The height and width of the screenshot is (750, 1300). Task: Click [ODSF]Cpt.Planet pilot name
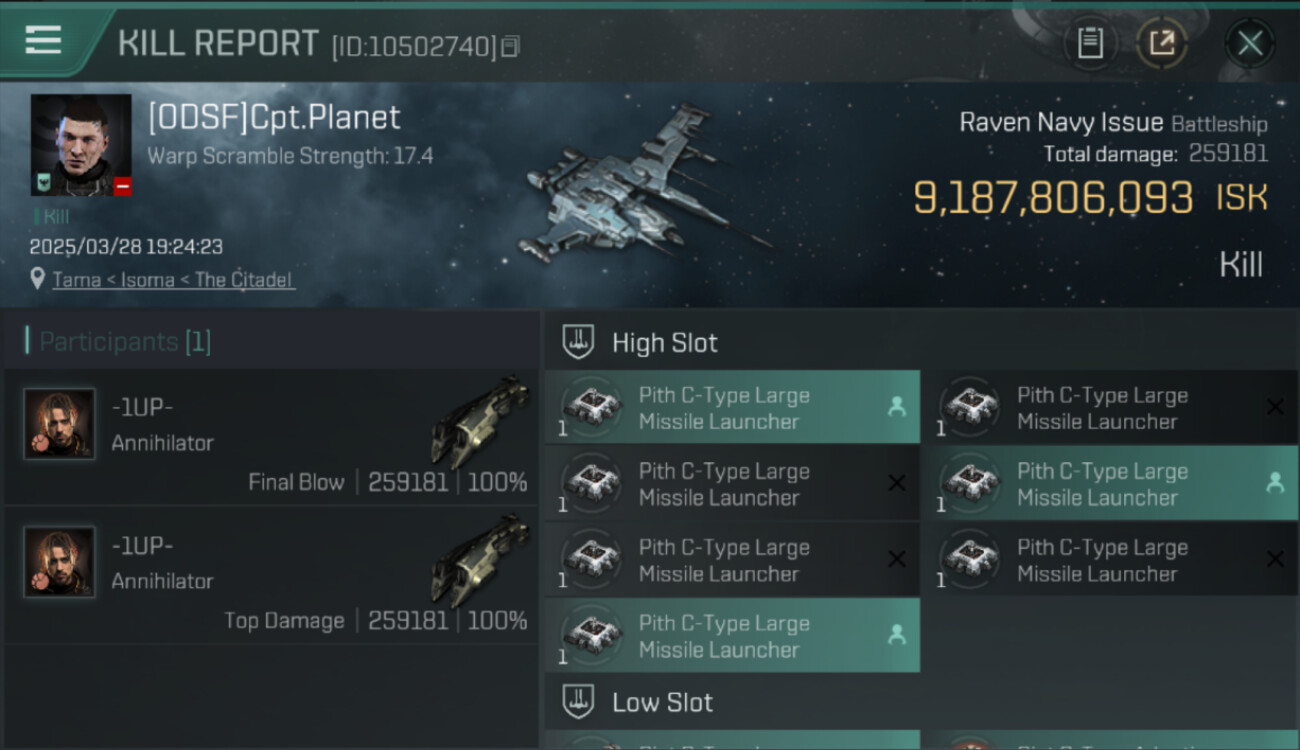pos(274,117)
